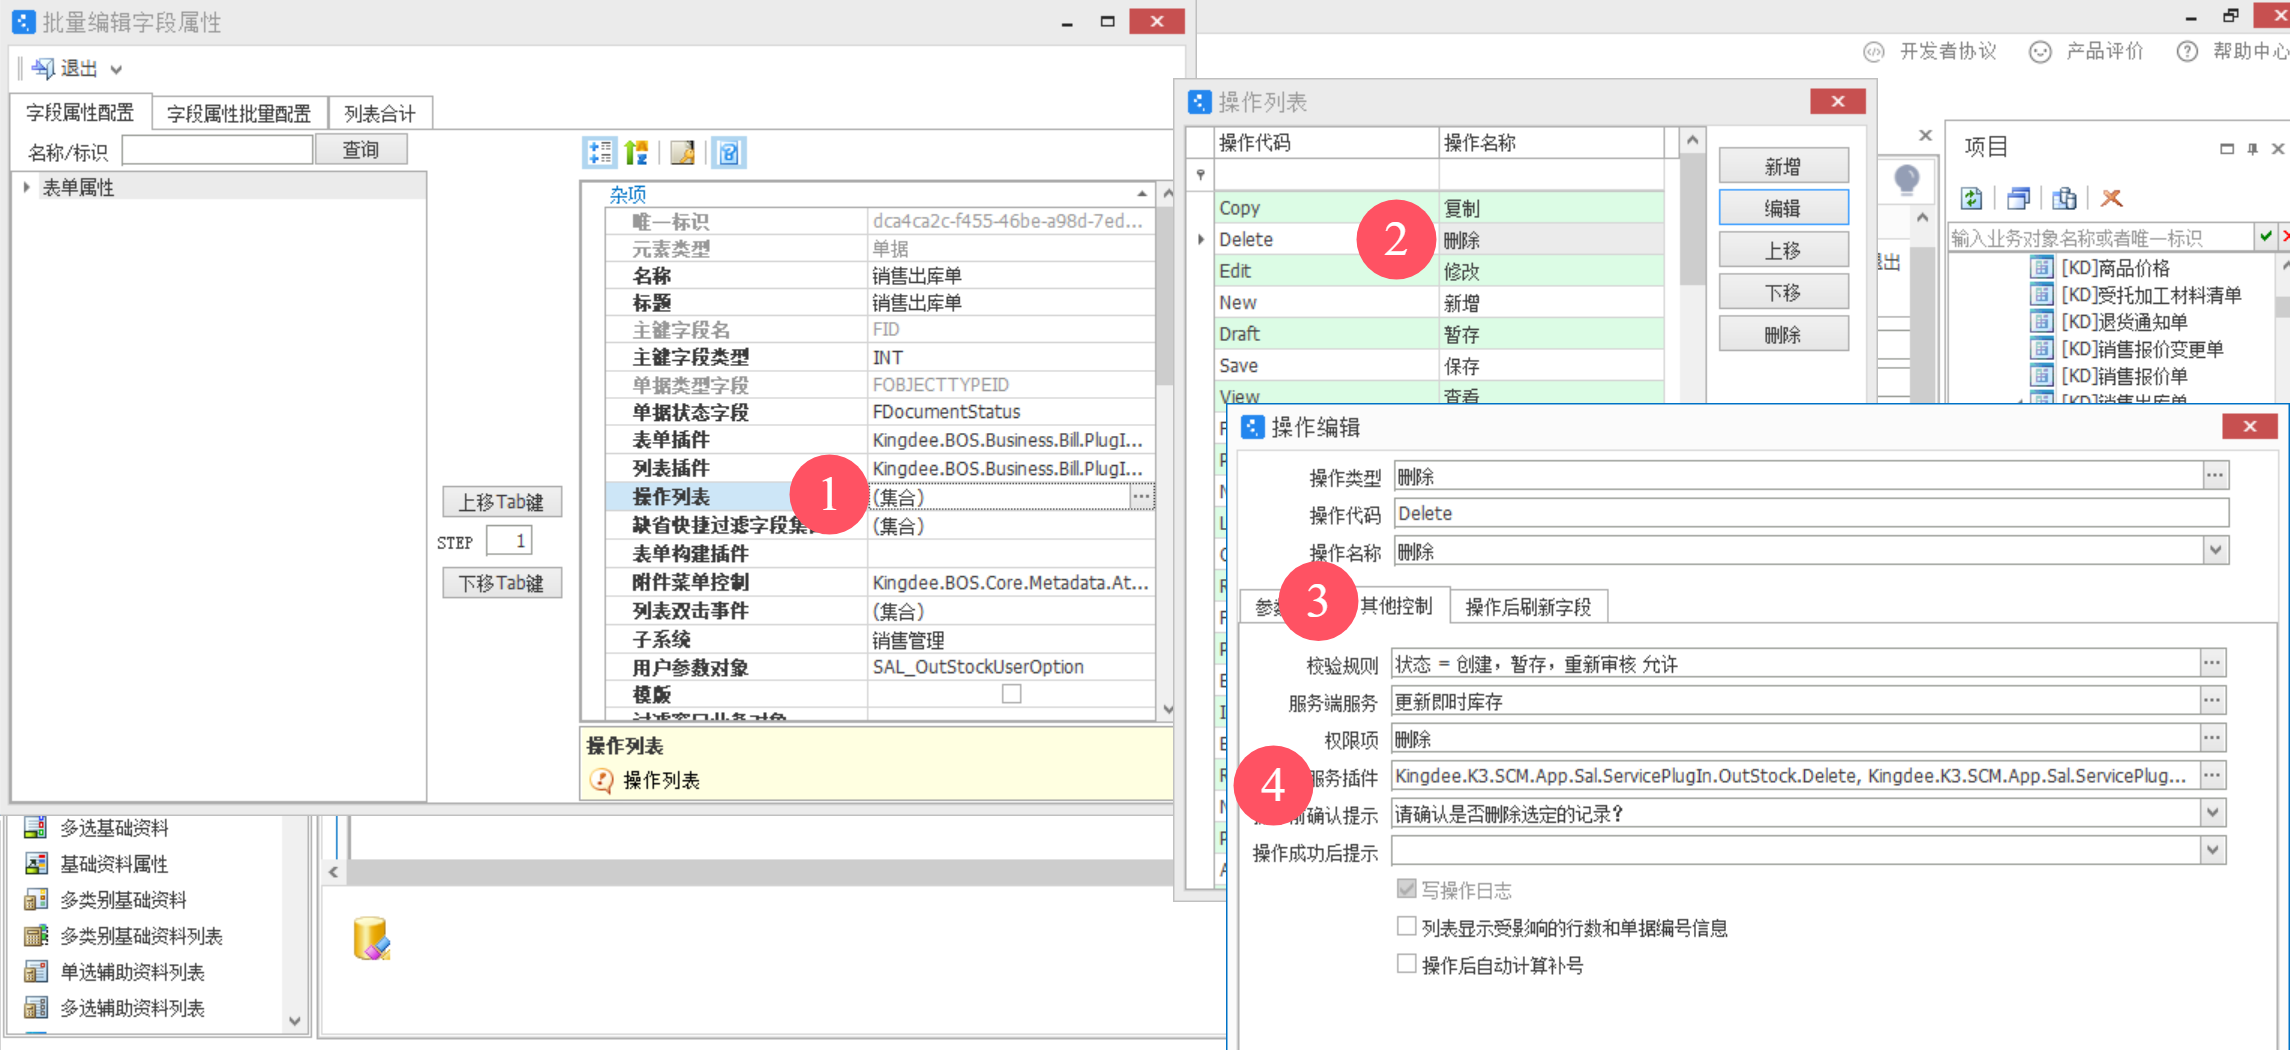
Task: Click the 开发者协议 icon in top bar
Action: click(1874, 52)
